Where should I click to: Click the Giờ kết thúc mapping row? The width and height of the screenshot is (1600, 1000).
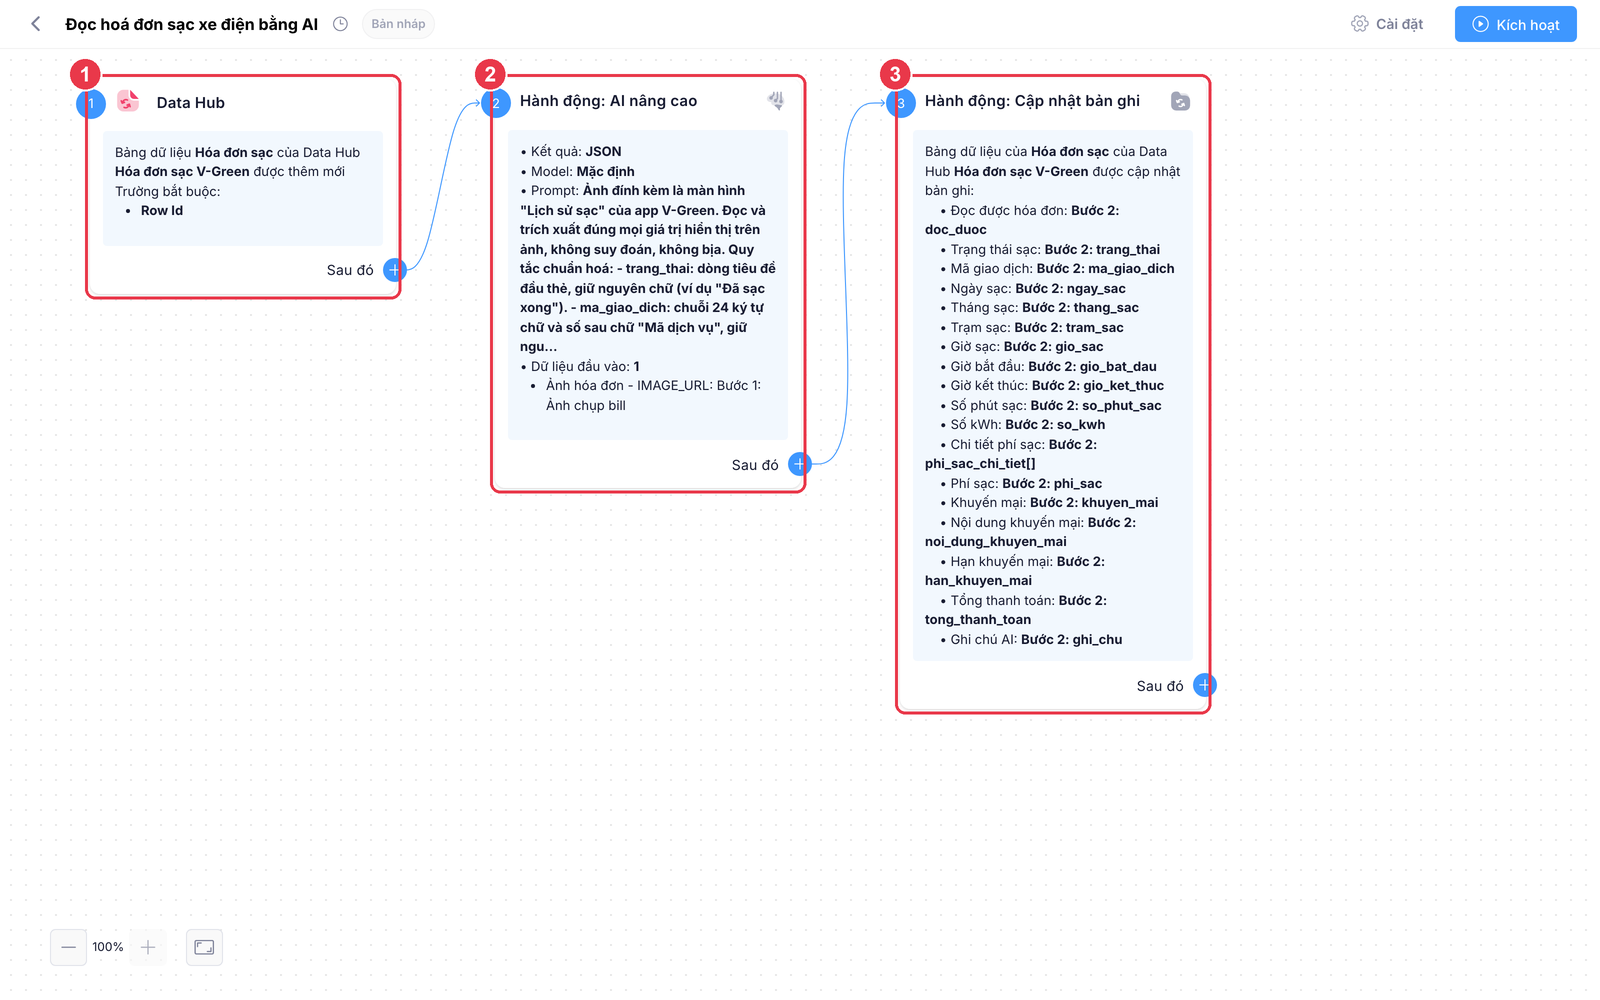point(1052,385)
